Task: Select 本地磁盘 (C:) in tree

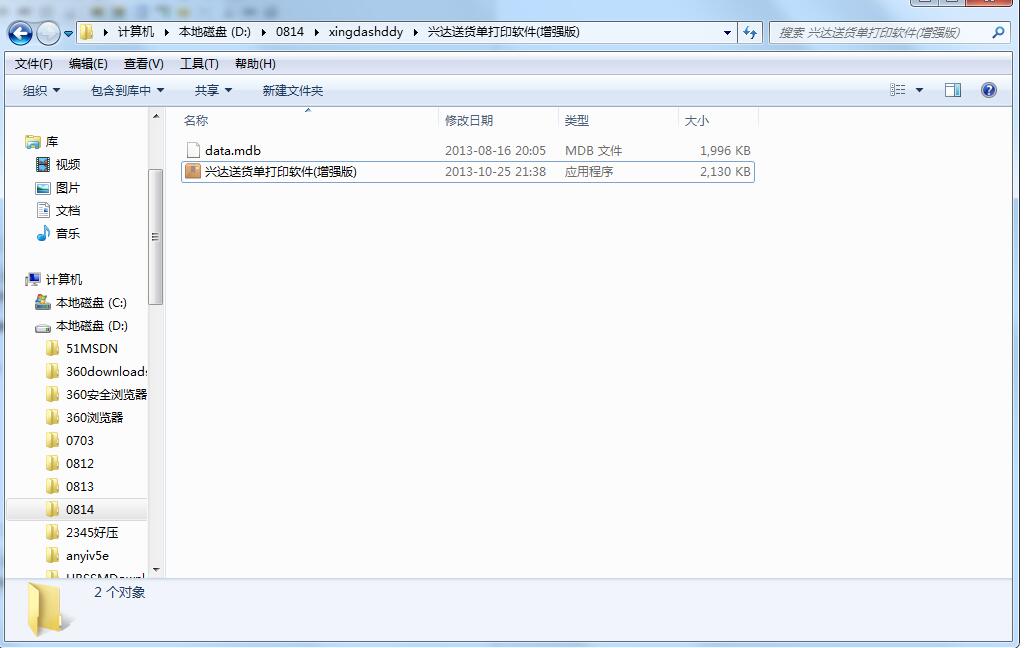Action: (x=91, y=302)
